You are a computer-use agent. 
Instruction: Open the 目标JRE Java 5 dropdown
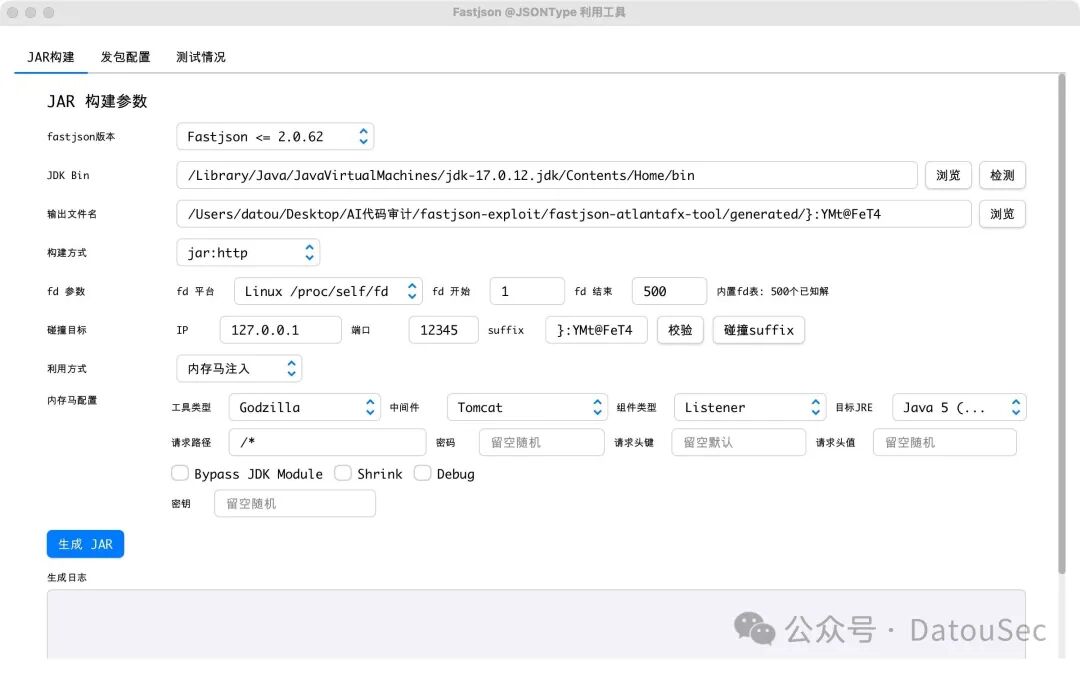click(959, 407)
